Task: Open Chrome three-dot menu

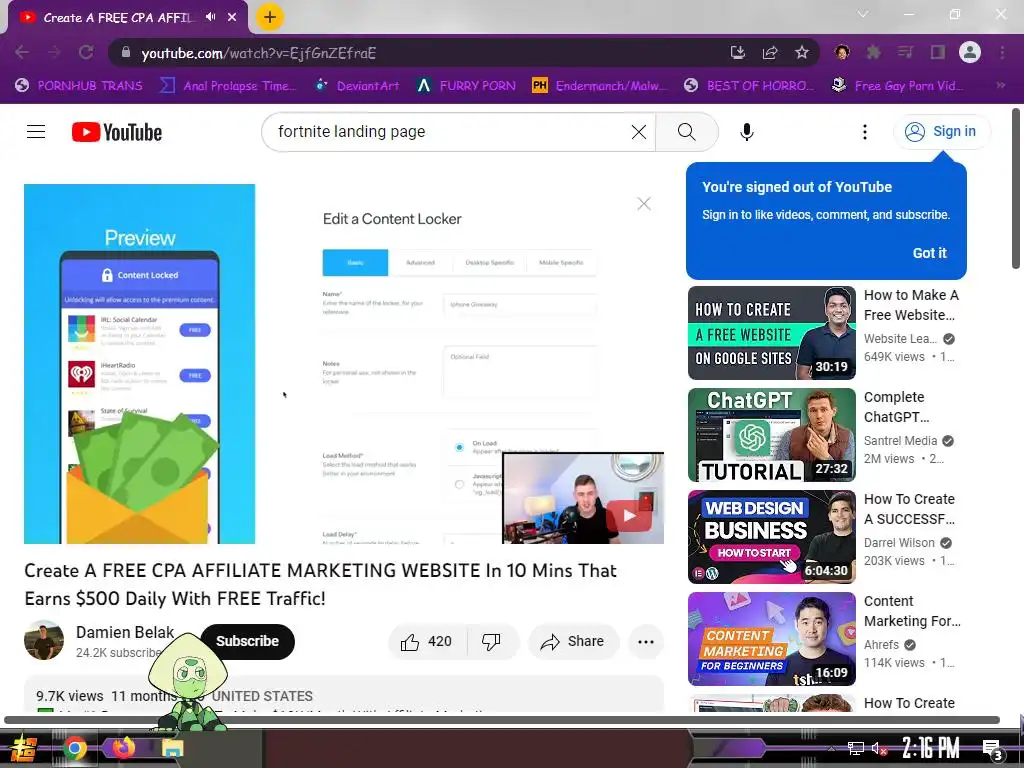Action: 1002,52
